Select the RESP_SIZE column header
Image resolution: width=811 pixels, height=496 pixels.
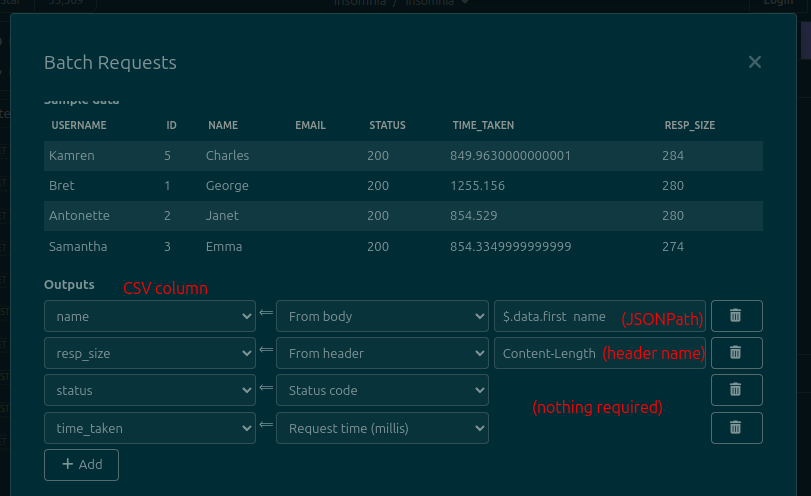(689, 125)
